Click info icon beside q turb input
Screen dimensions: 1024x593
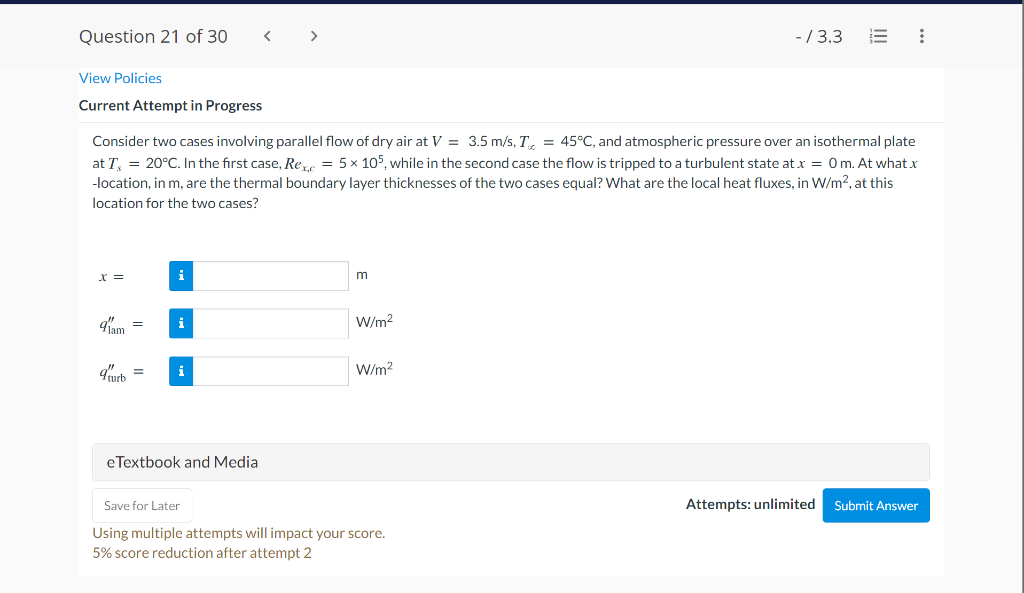pos(181,371)
